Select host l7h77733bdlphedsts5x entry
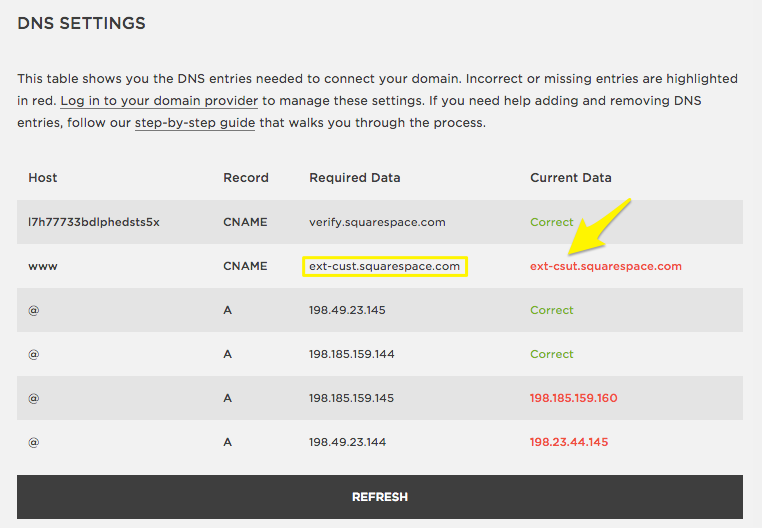 click(94, 222)
